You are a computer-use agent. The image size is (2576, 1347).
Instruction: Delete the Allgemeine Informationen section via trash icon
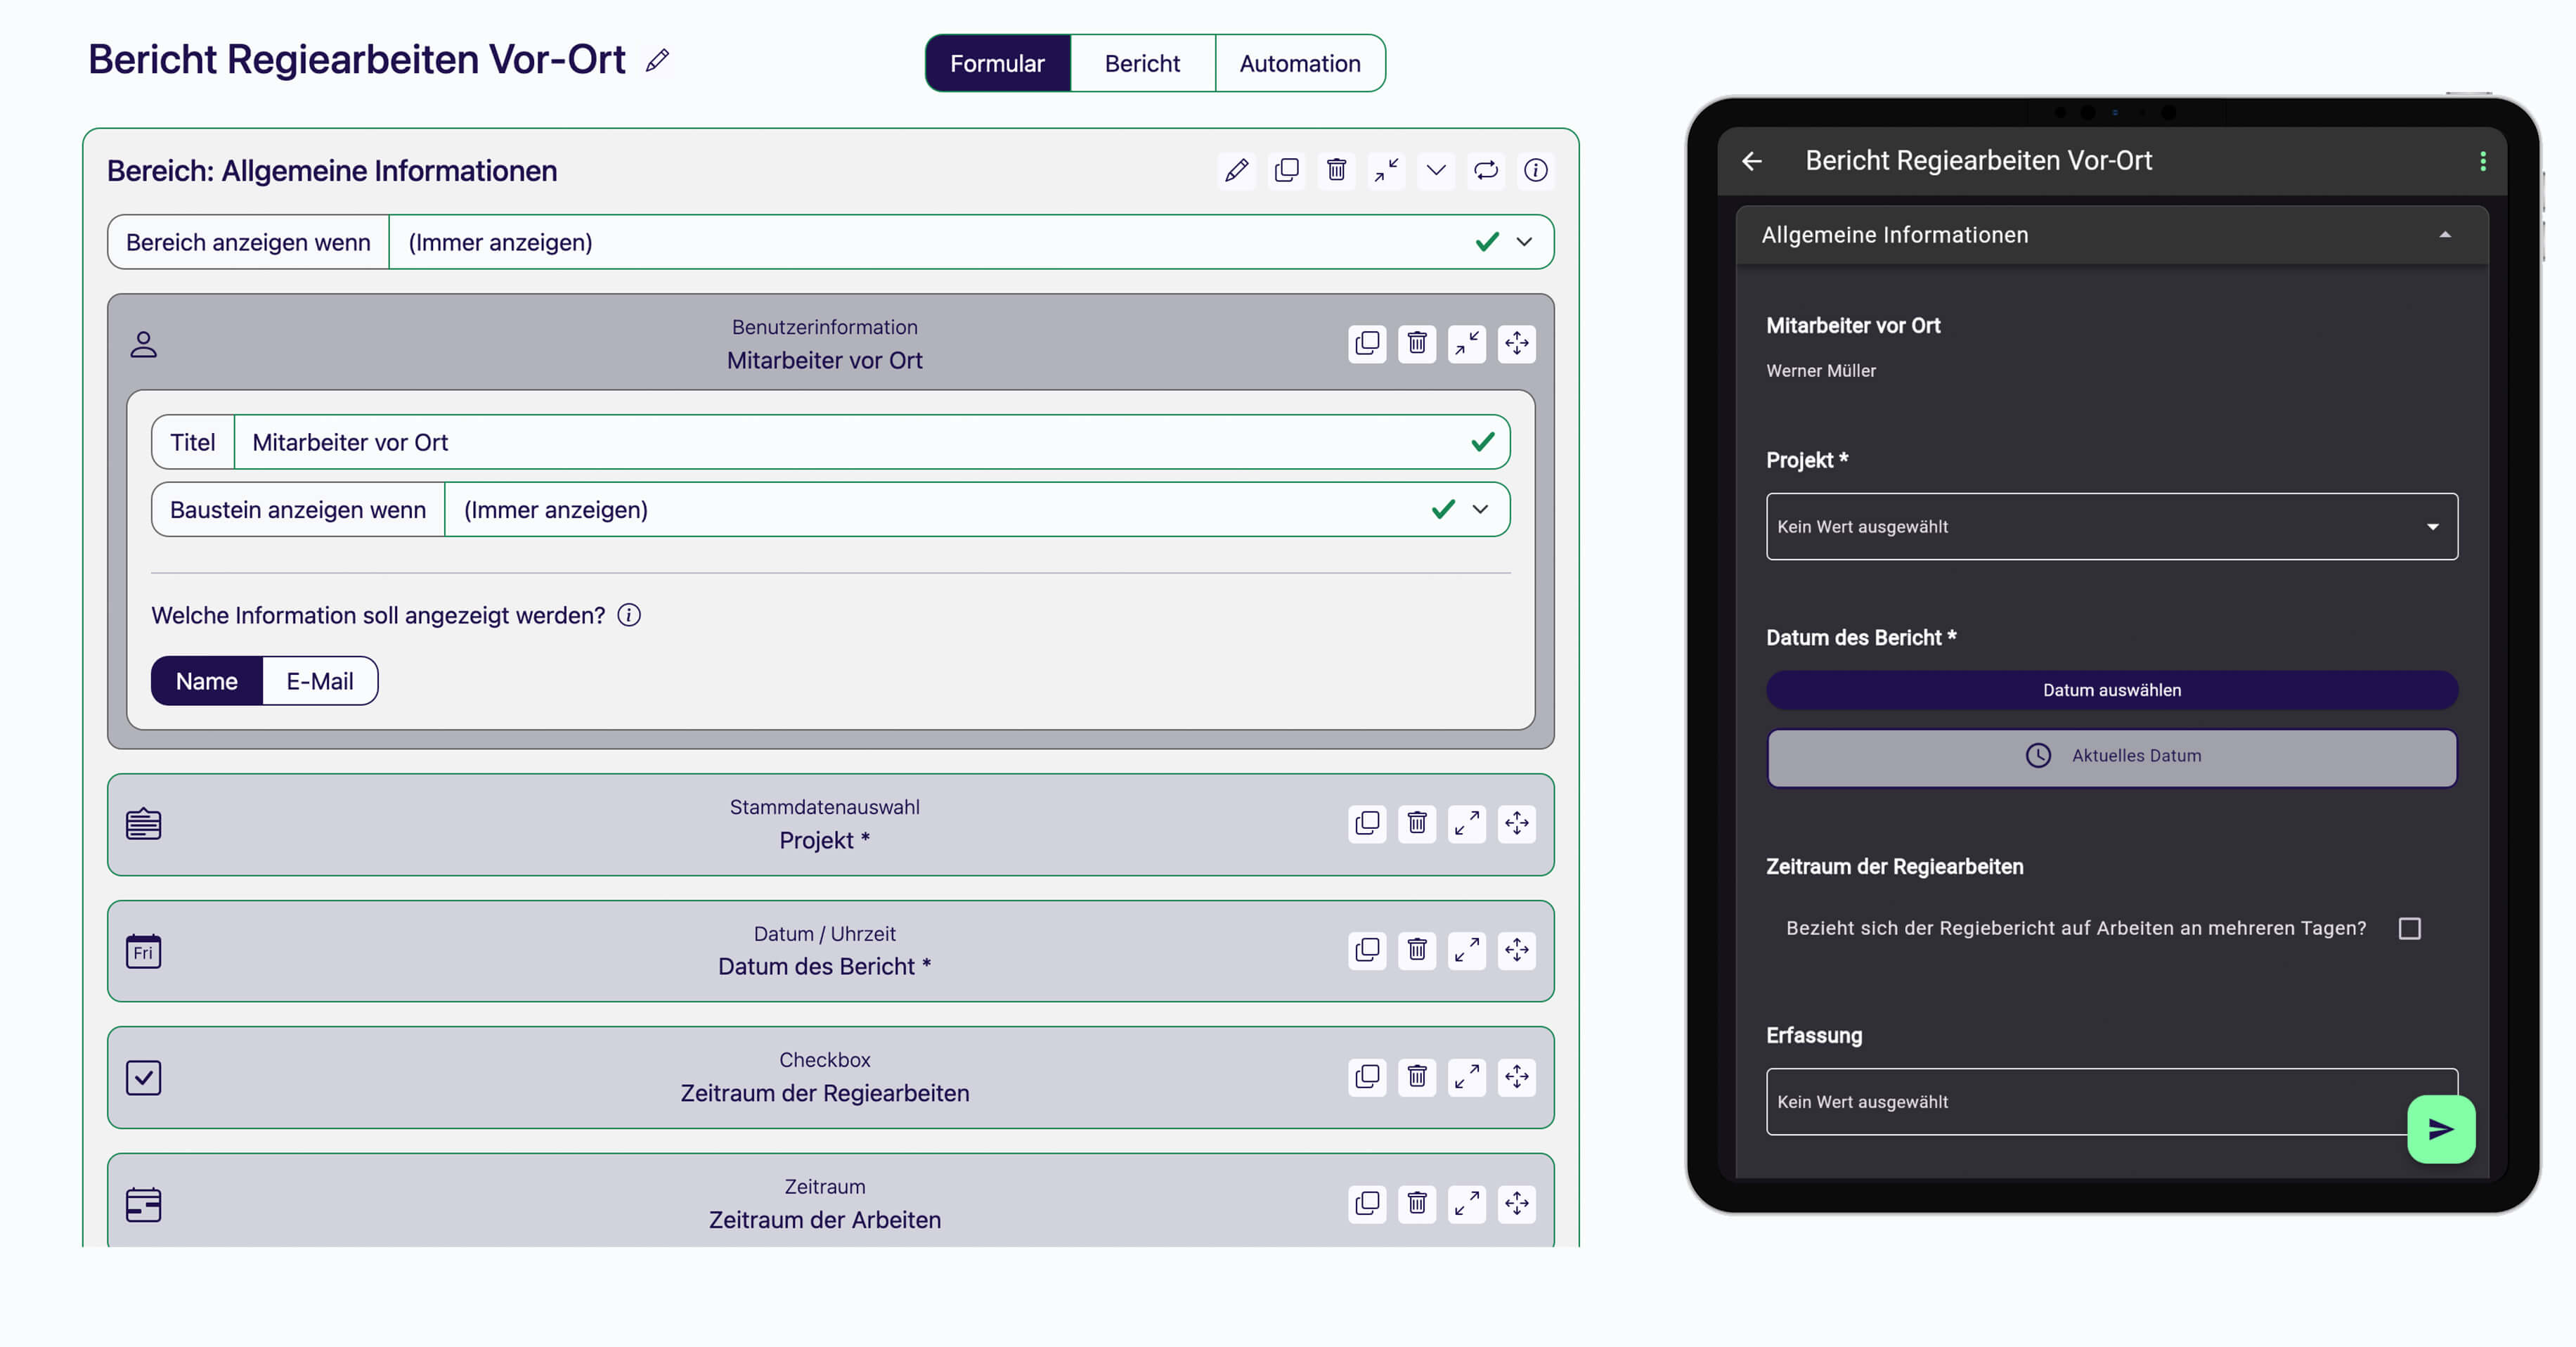(x=1336, y=170)
